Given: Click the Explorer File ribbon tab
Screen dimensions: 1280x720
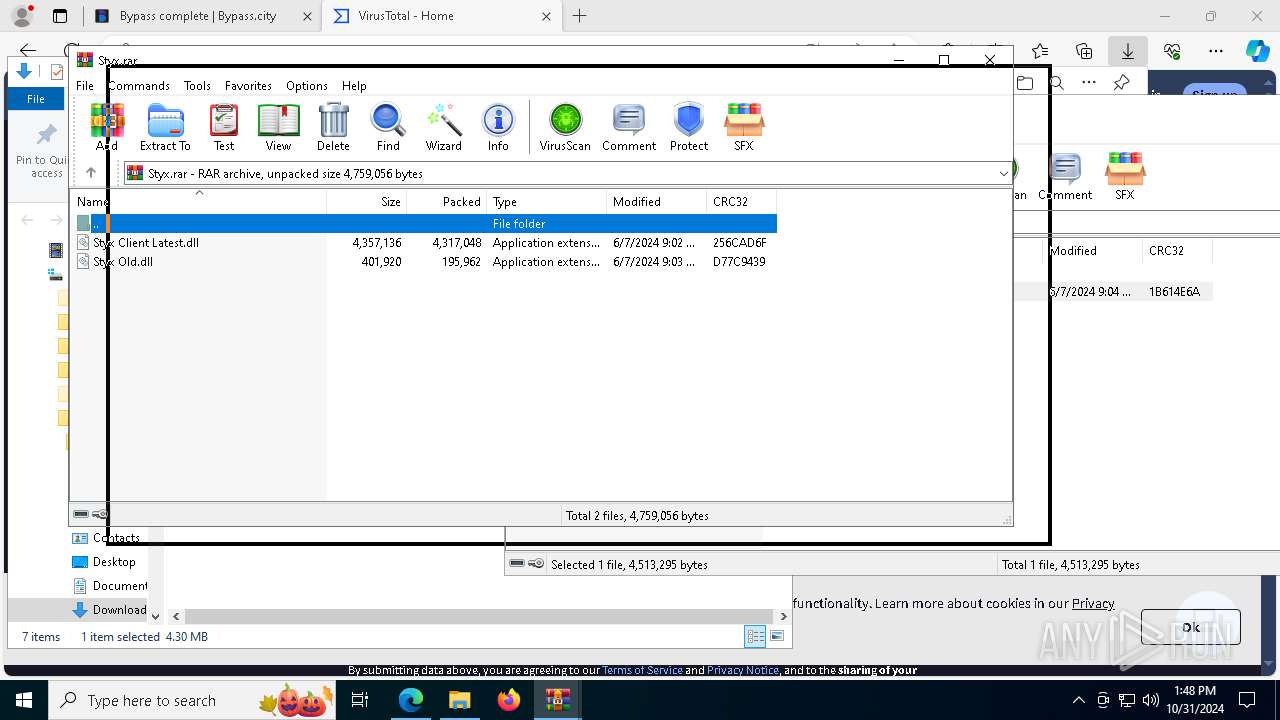Looking at the screenshot, I should [36, 98].
